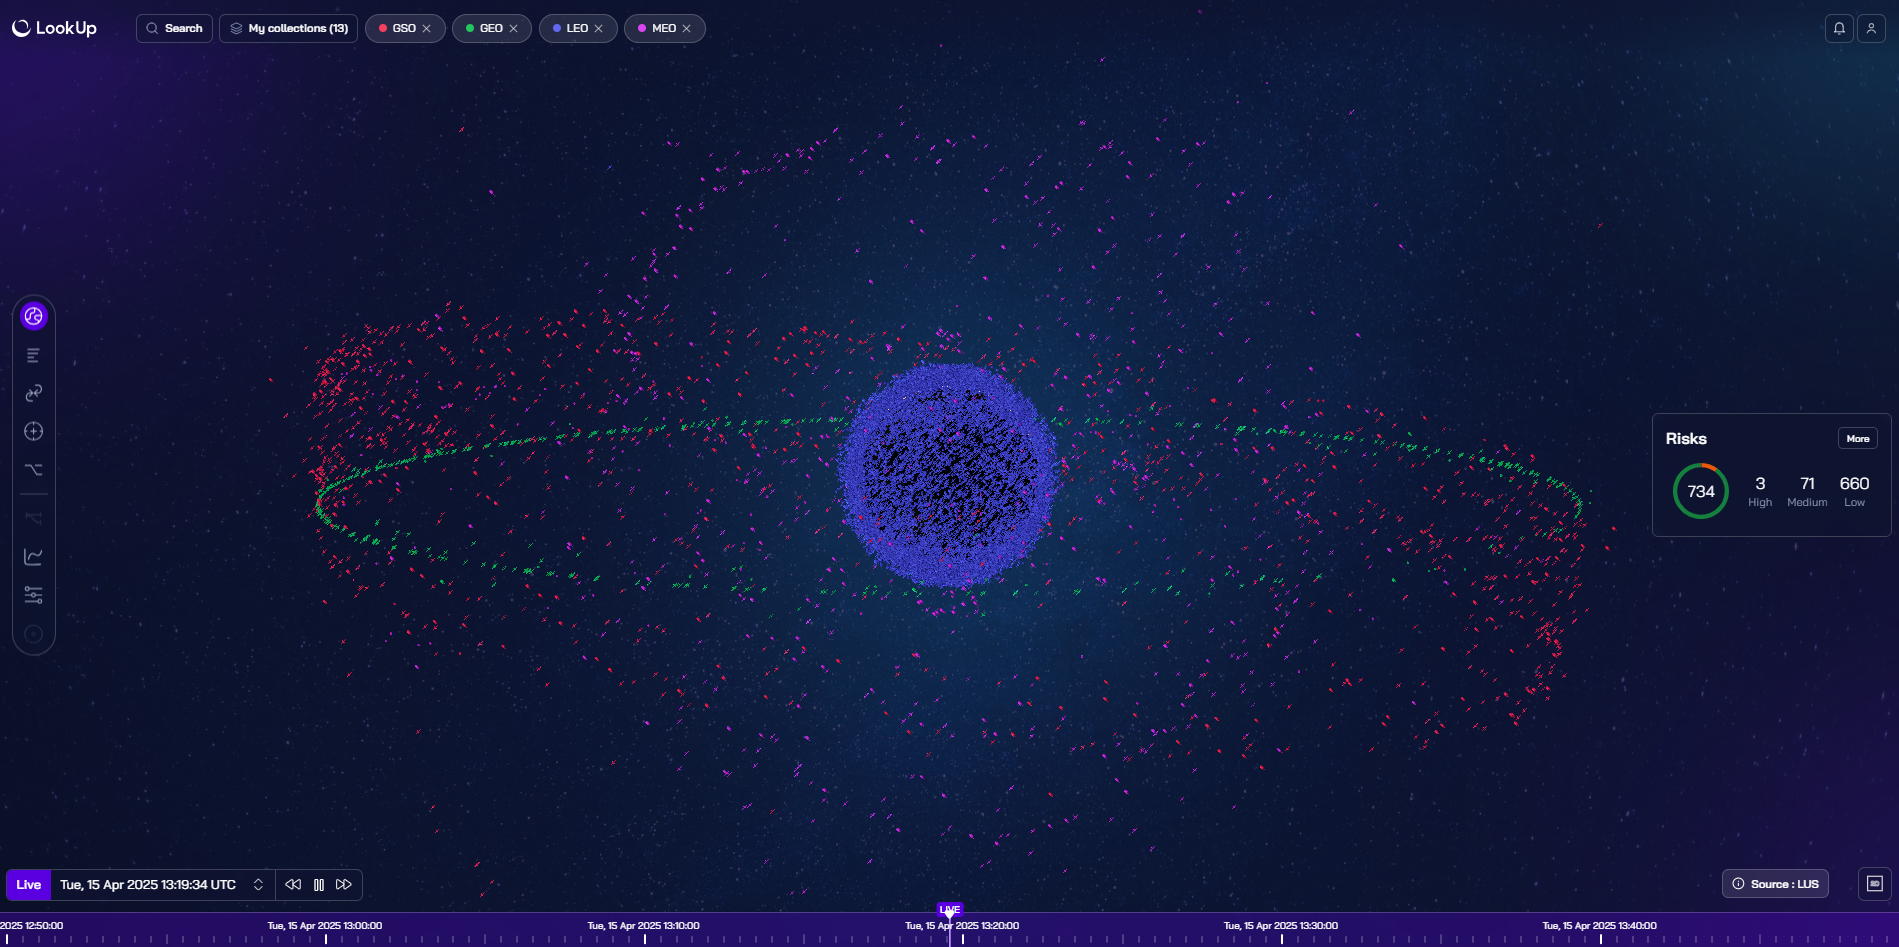Pause the simulation playback

(x=319, y=884)
